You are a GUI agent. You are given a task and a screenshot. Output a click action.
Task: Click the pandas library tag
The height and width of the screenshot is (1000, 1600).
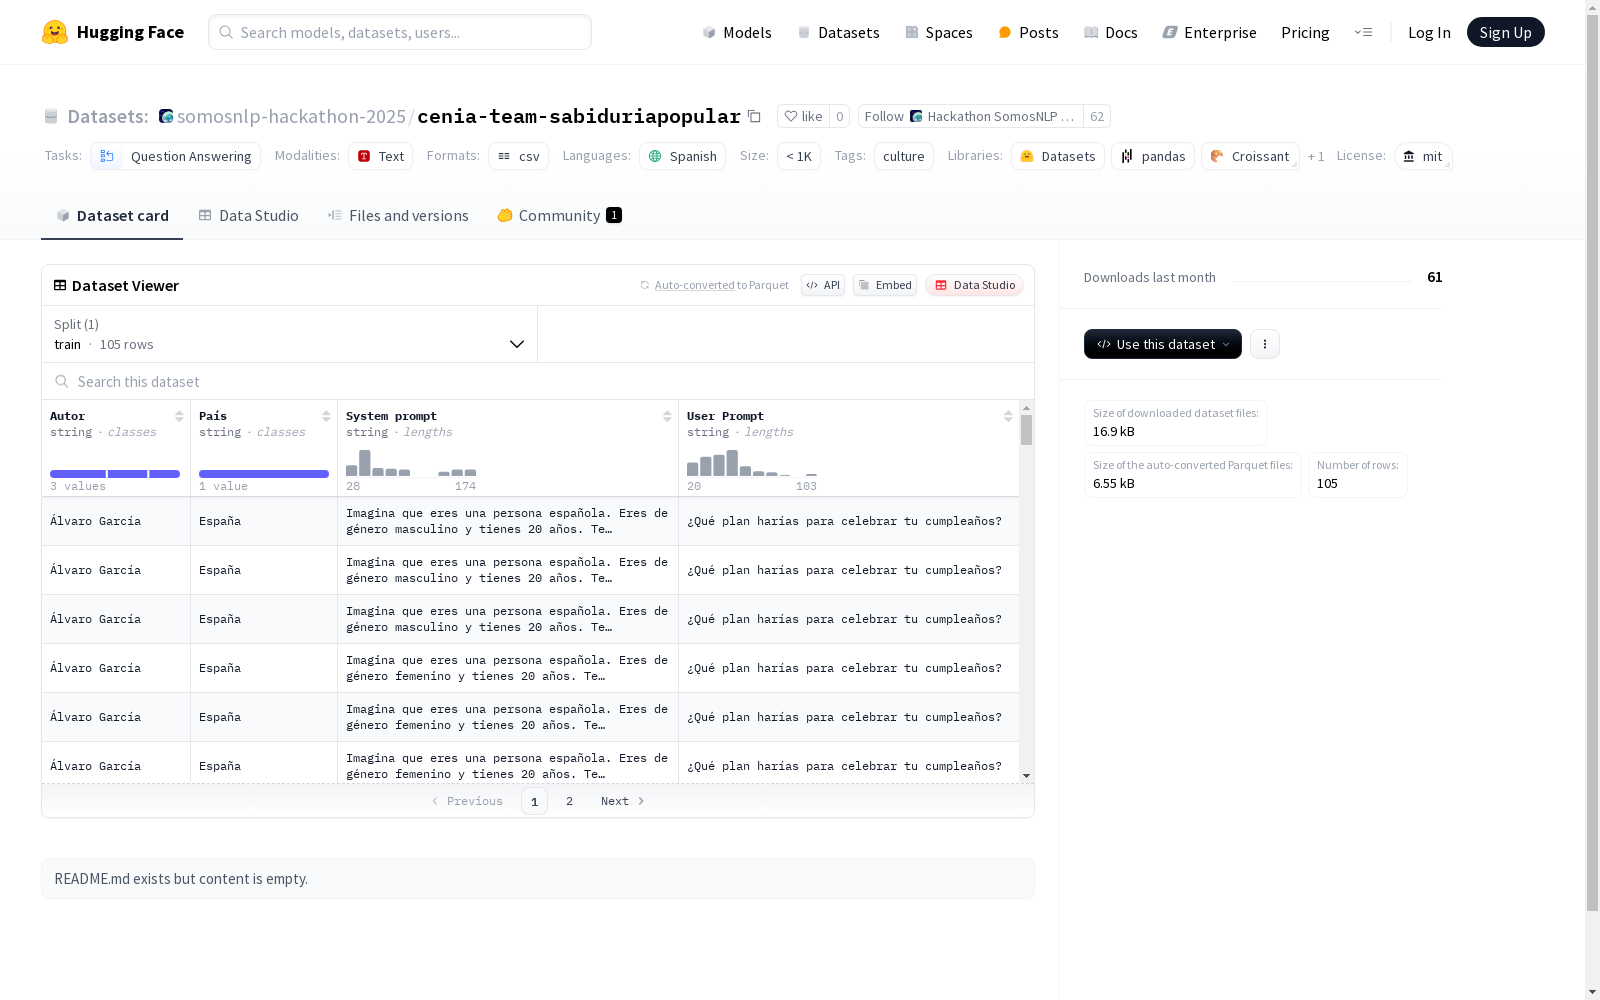1153,156
